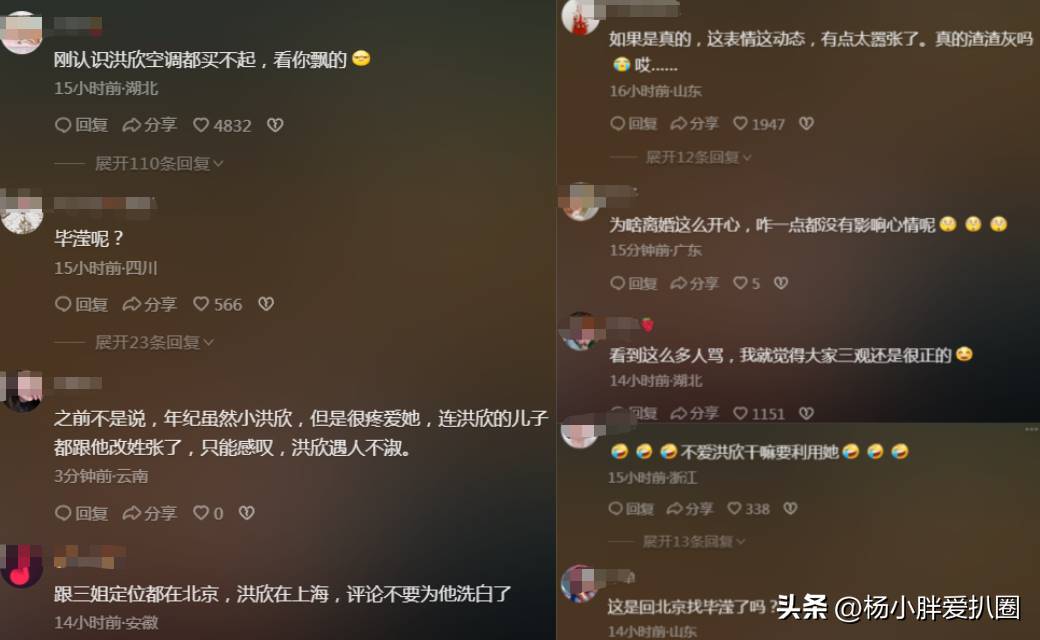Expand 展开12条回复 replies
This screenshot has width=1040, height=640.
(698, 157)
